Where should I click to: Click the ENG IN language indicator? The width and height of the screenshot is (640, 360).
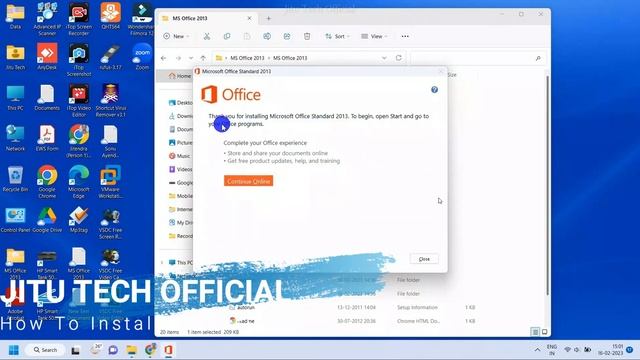point(552,350)
